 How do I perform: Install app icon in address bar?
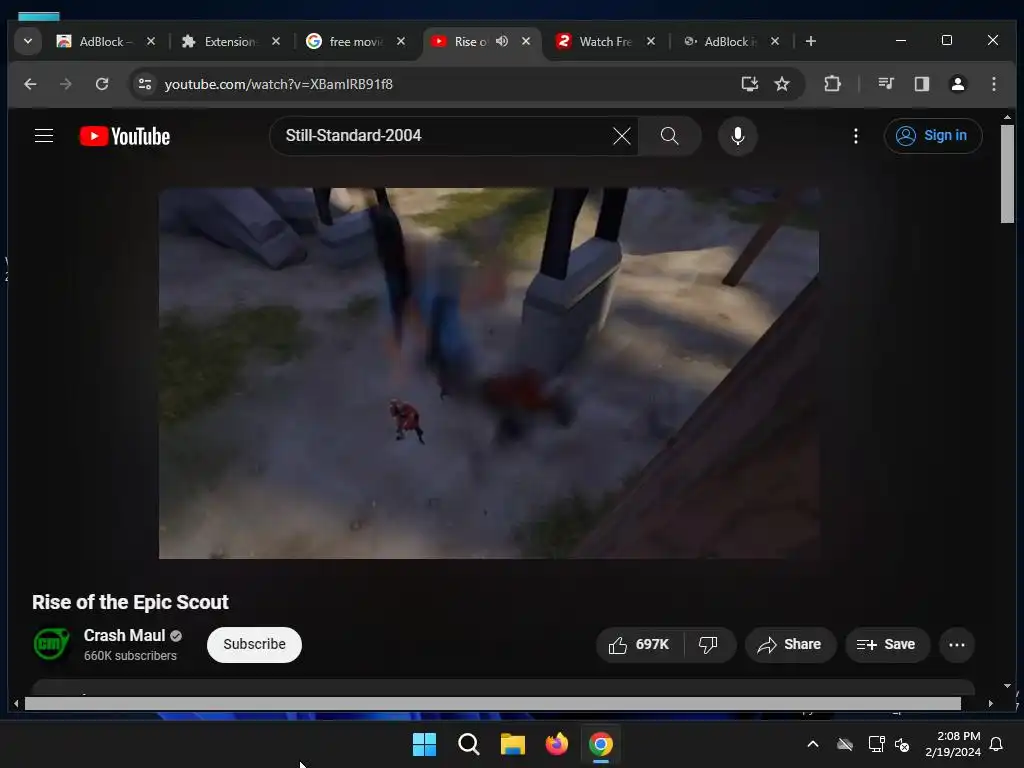pos(750,84)
